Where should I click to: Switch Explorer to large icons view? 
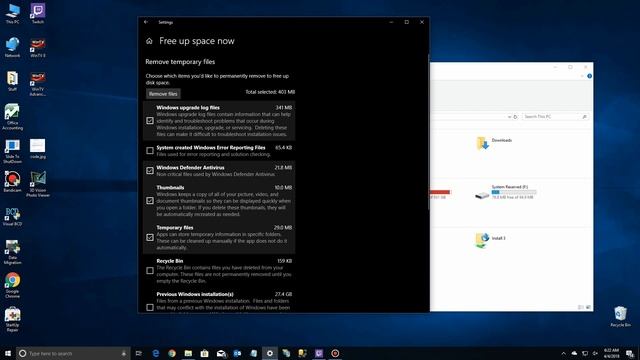click(x=588, y=307)
